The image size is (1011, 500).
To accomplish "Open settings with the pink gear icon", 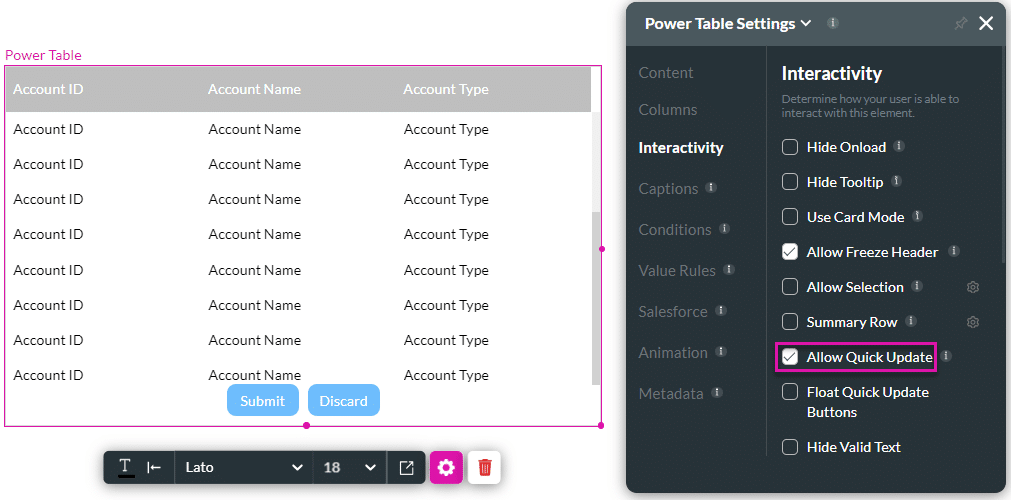I will 446,467.
